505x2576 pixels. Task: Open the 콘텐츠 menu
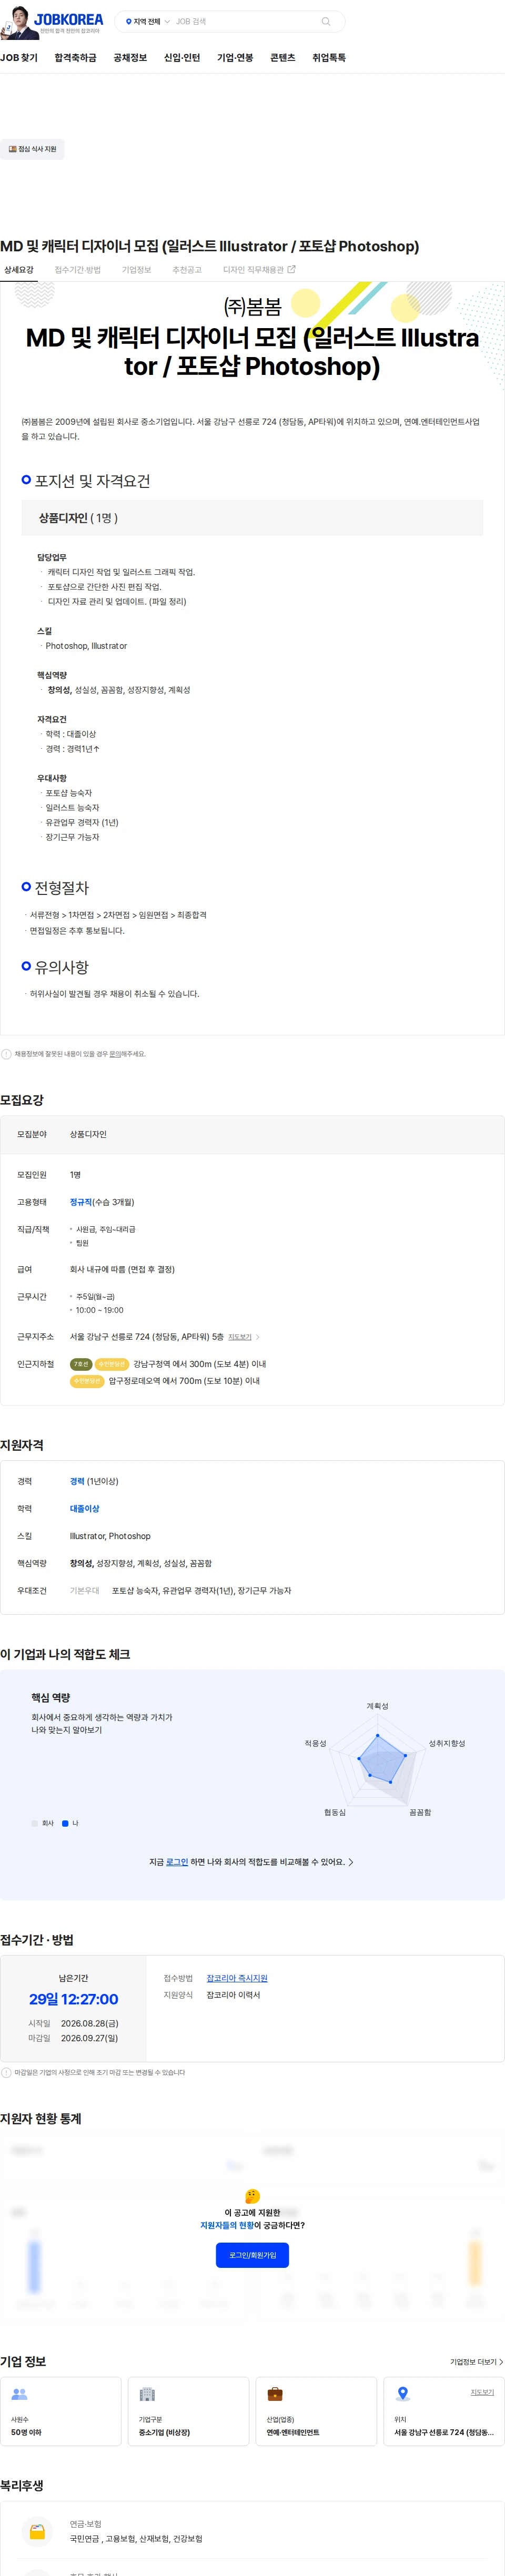coord(283,58)
